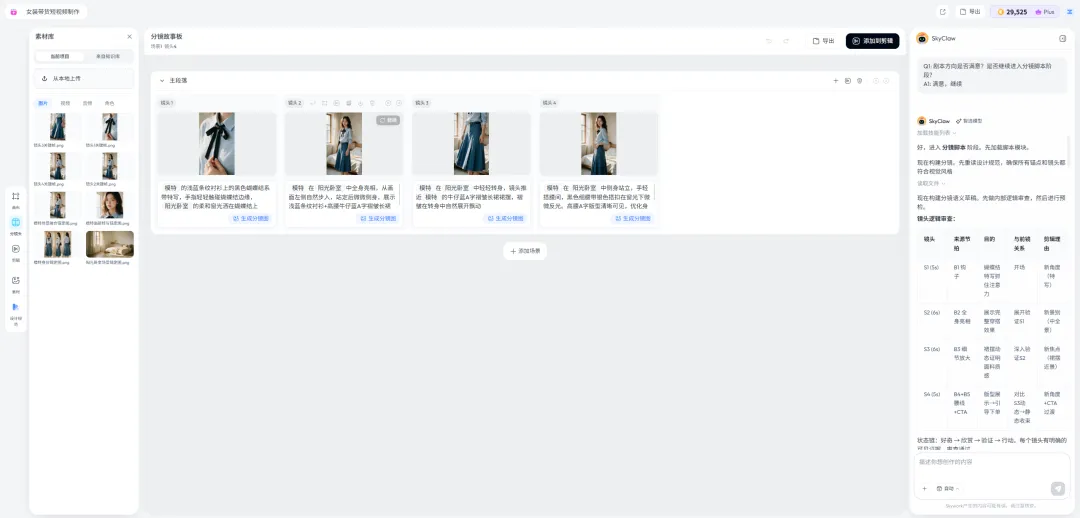Select the 视频 tab in 素材库
Viewport: 1080px width, 518px height.
[x=65, y=103]
